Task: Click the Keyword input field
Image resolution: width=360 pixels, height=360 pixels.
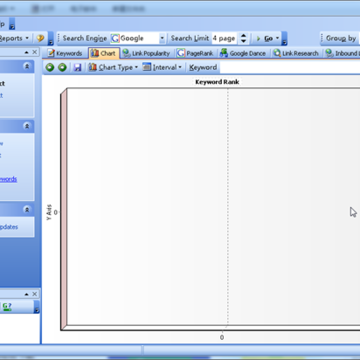Action: click(290, 67)
